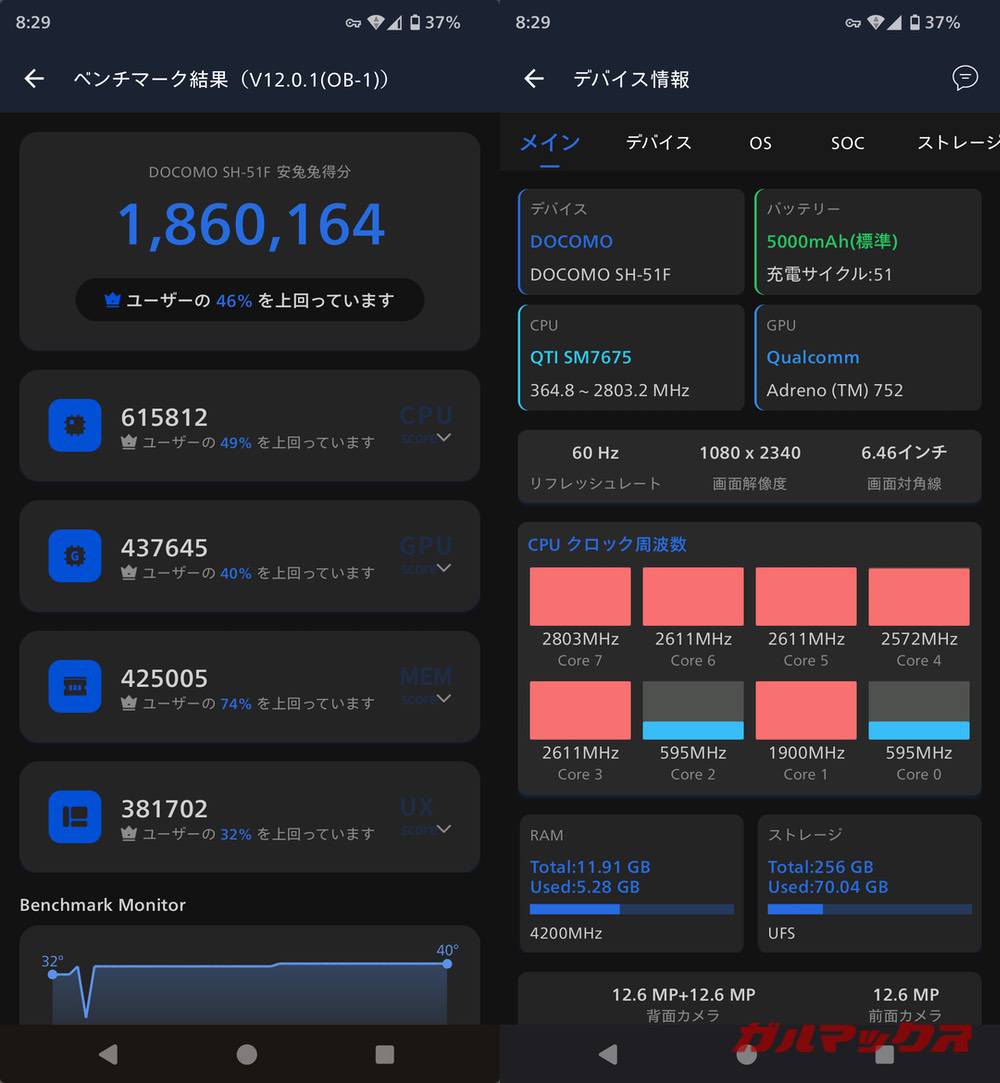Tap right status bar Wi-Fi icon

click(x=875, y=23)
